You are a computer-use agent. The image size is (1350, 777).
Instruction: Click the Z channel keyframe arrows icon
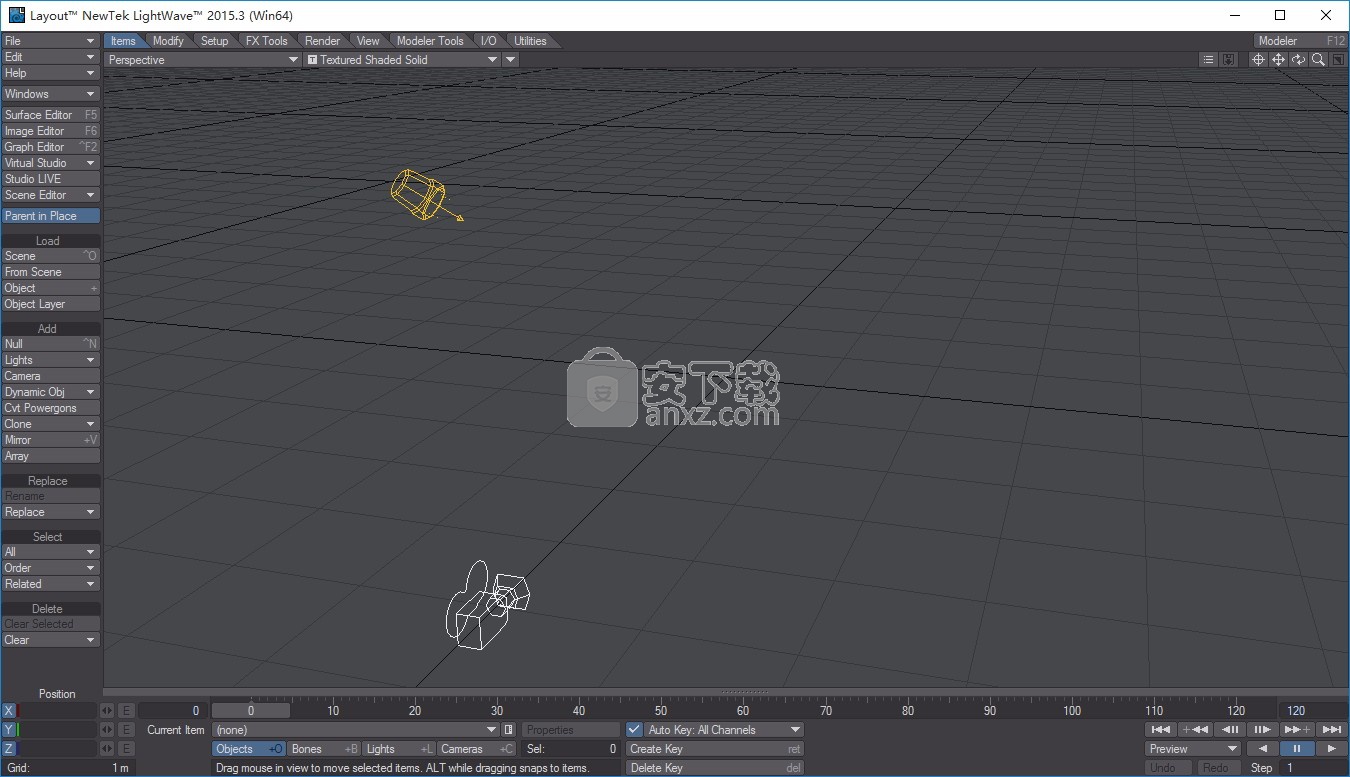click(108, 748)
